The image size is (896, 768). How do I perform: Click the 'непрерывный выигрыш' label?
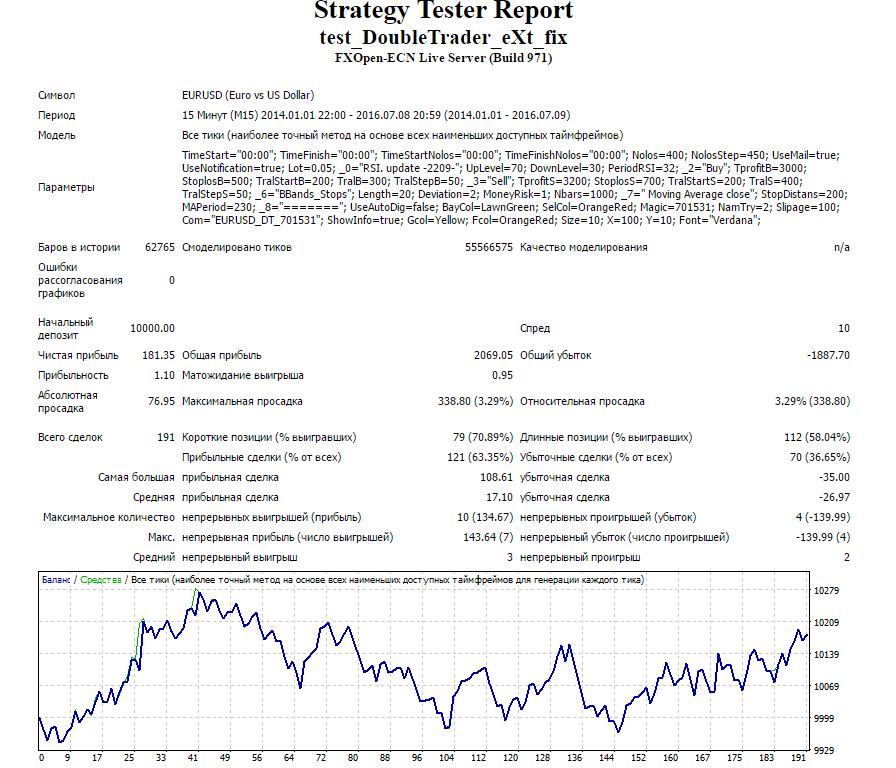click(239, 558)
